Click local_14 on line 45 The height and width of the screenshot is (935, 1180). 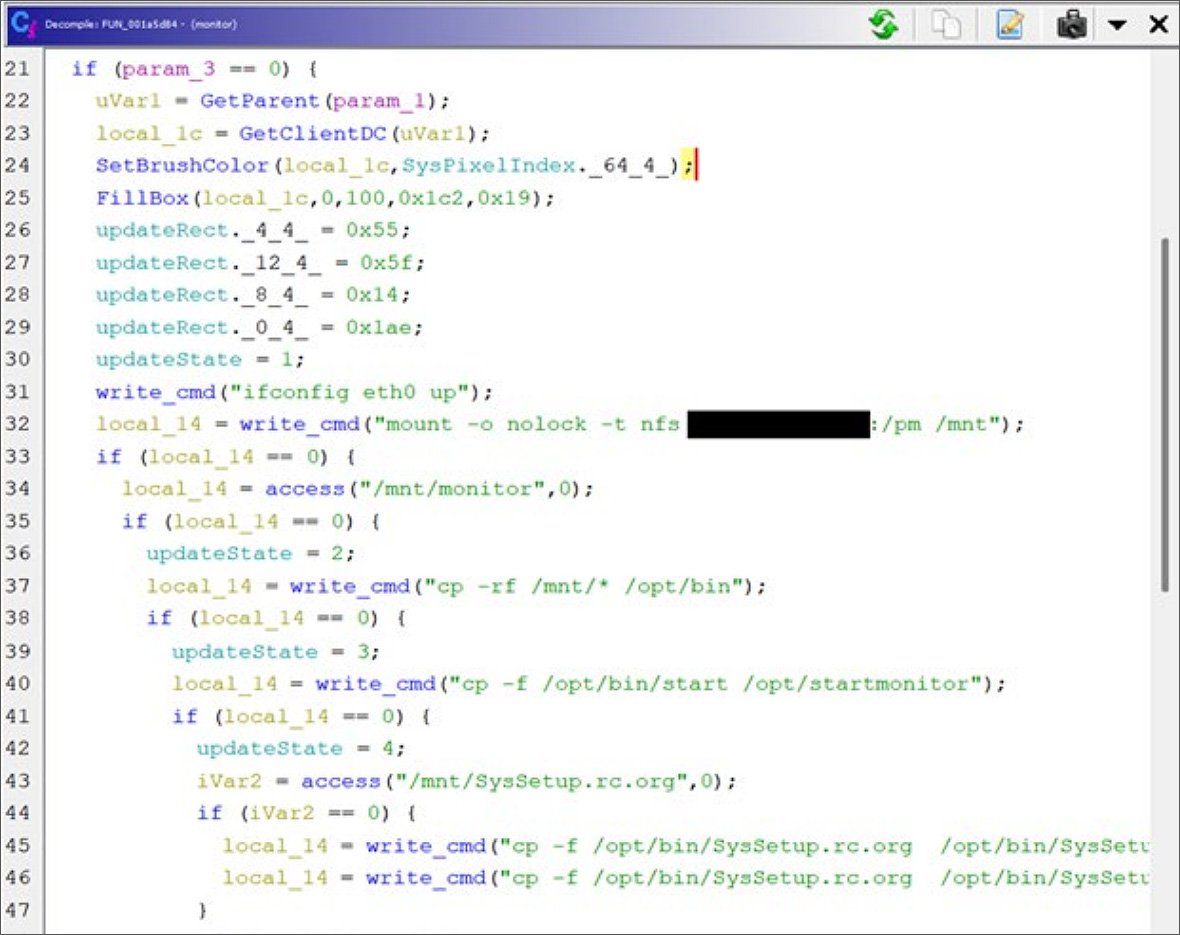tap(275, 846)
